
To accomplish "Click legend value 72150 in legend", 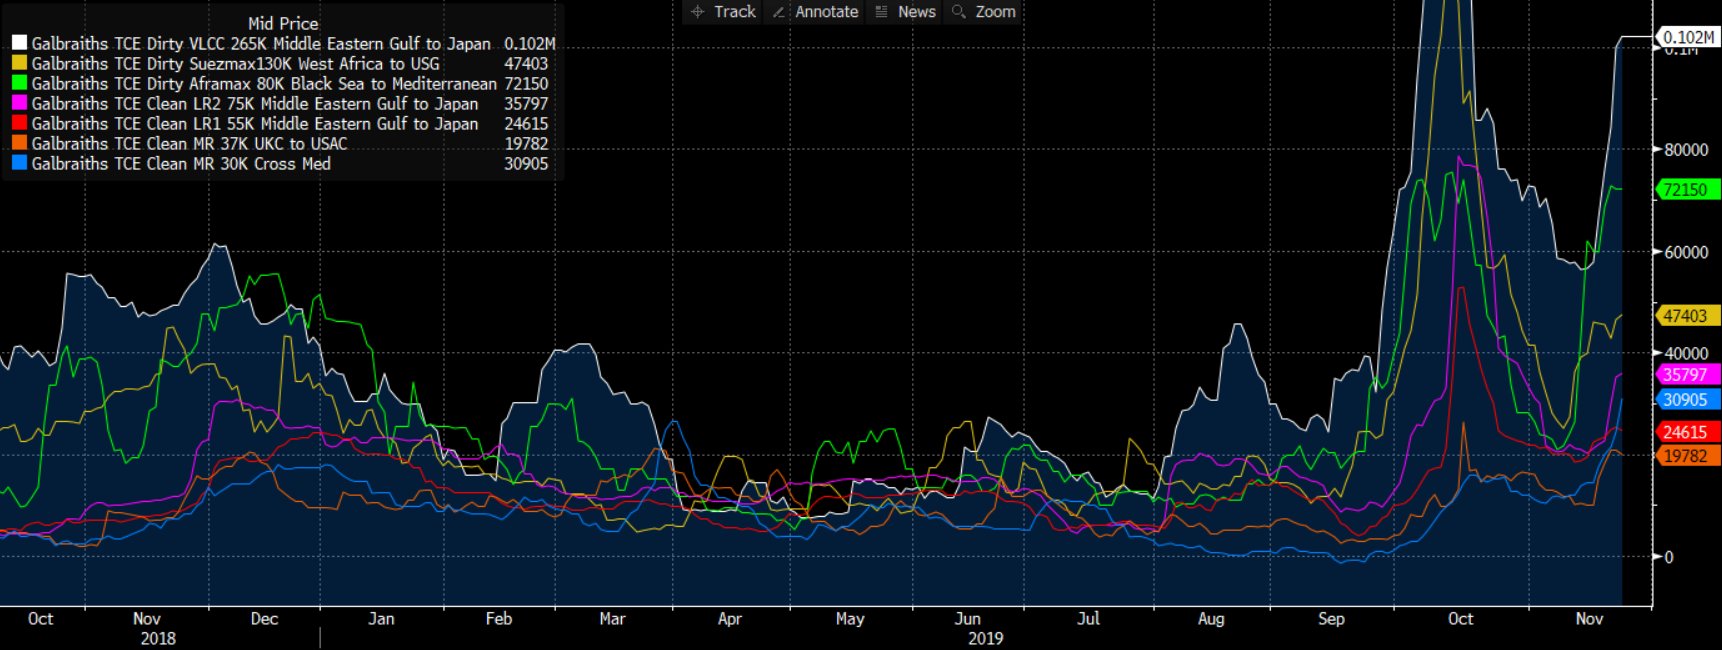I will click(526, 84).
